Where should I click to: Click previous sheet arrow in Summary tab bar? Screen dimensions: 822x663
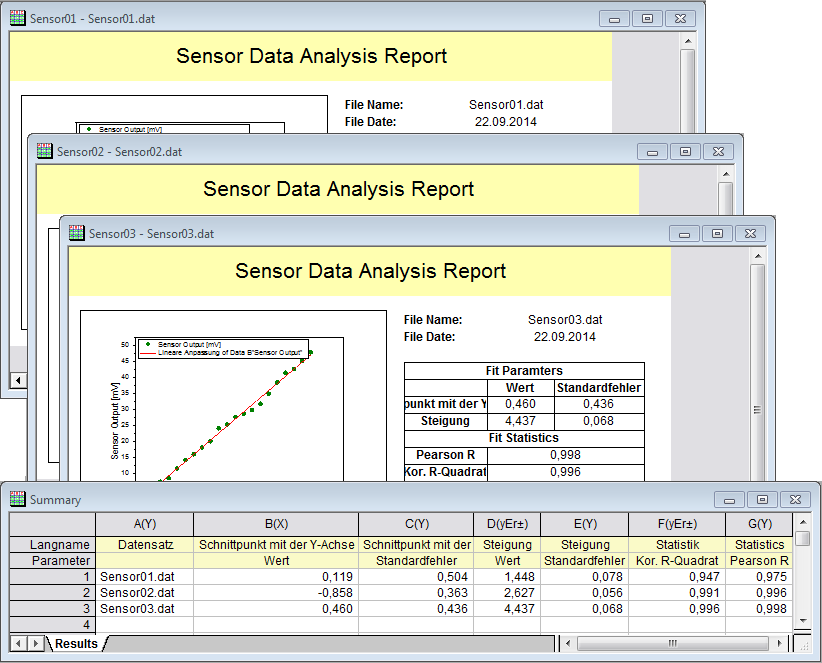tap(18, 644)
